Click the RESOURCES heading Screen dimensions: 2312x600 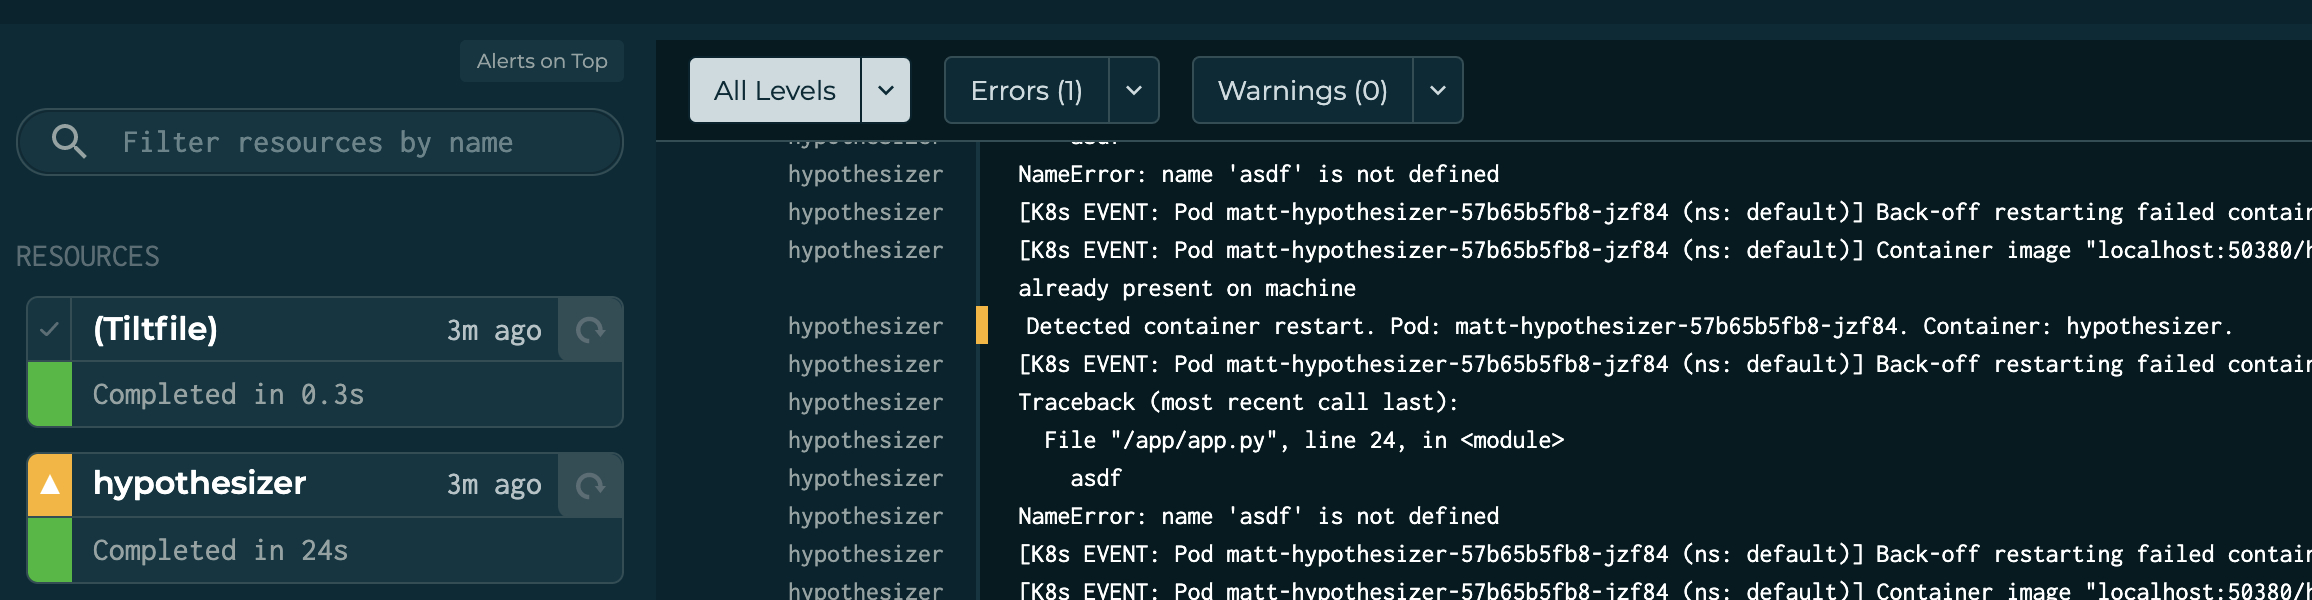pyautogui.click(x=88, y=256)
